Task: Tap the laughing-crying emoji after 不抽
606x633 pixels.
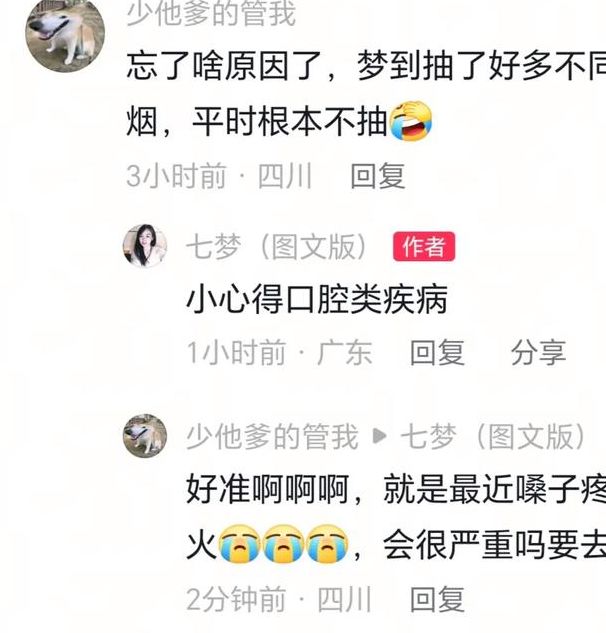Action: coord(411,121)
